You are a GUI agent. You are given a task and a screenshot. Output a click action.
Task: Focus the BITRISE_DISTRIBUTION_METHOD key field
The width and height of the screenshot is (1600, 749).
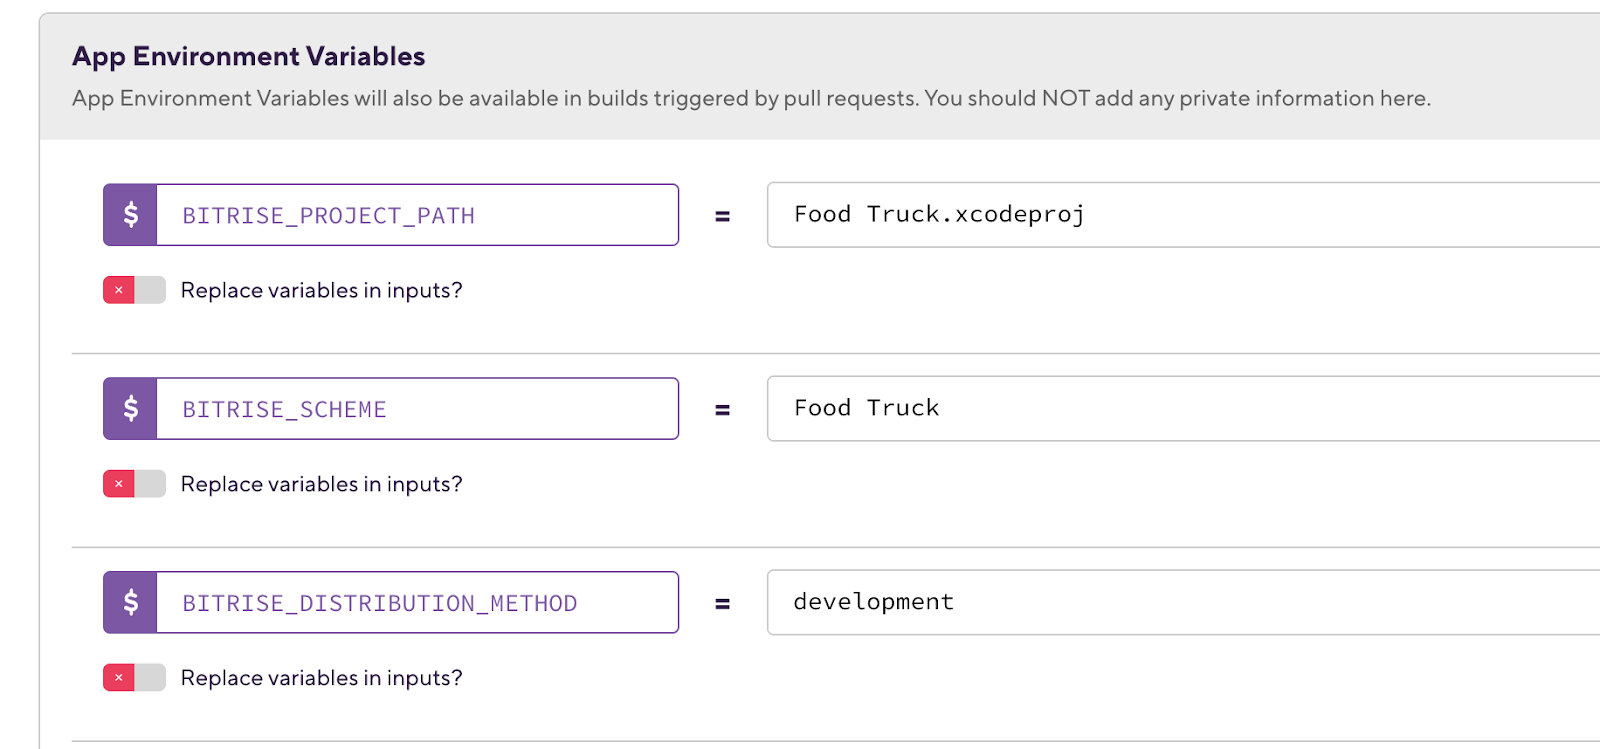point(417,603)
